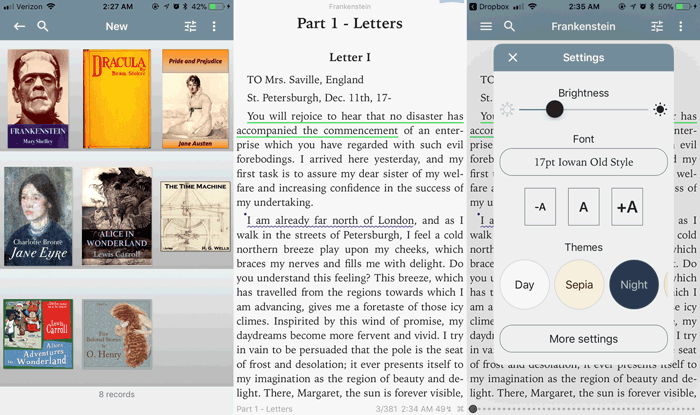The width and height of the screenshot is (700, 415).
Task: Tap search icon in Frankenstein reader header
Action: 509,26
